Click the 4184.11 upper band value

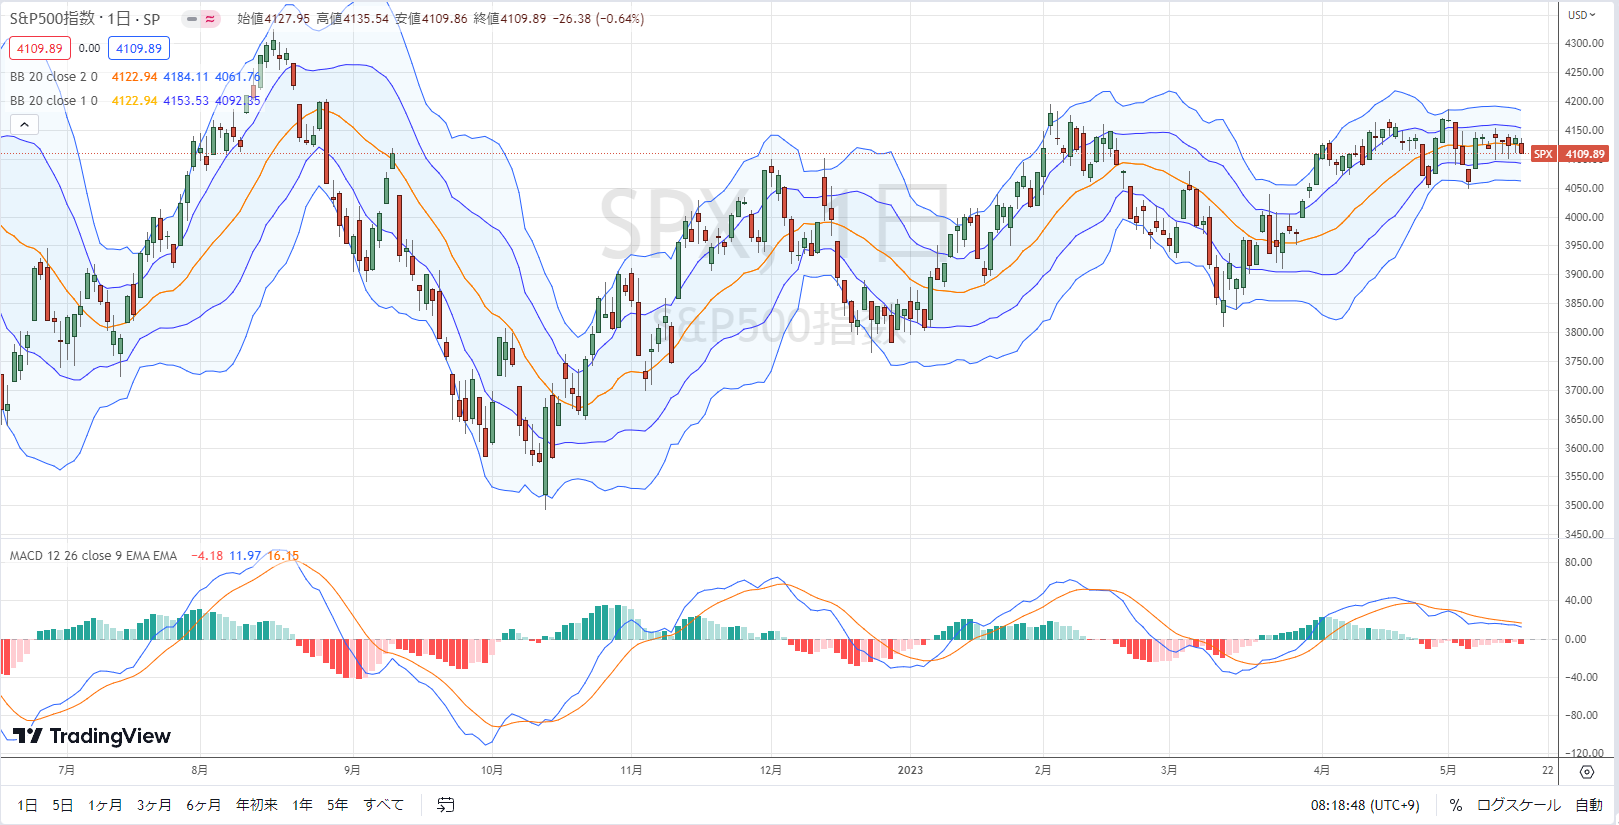point(186,77)
